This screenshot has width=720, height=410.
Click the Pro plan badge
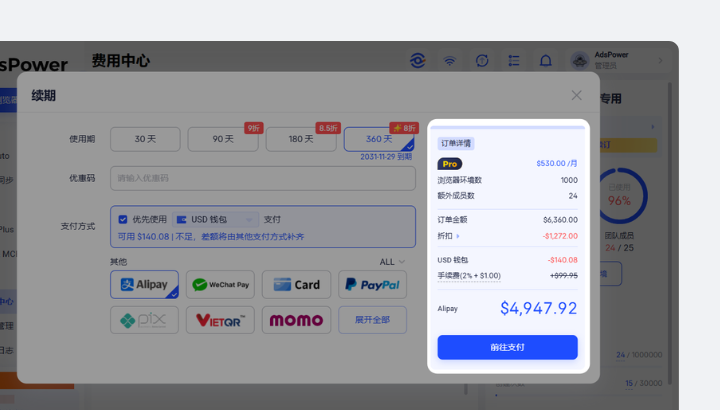pos(450,164)
